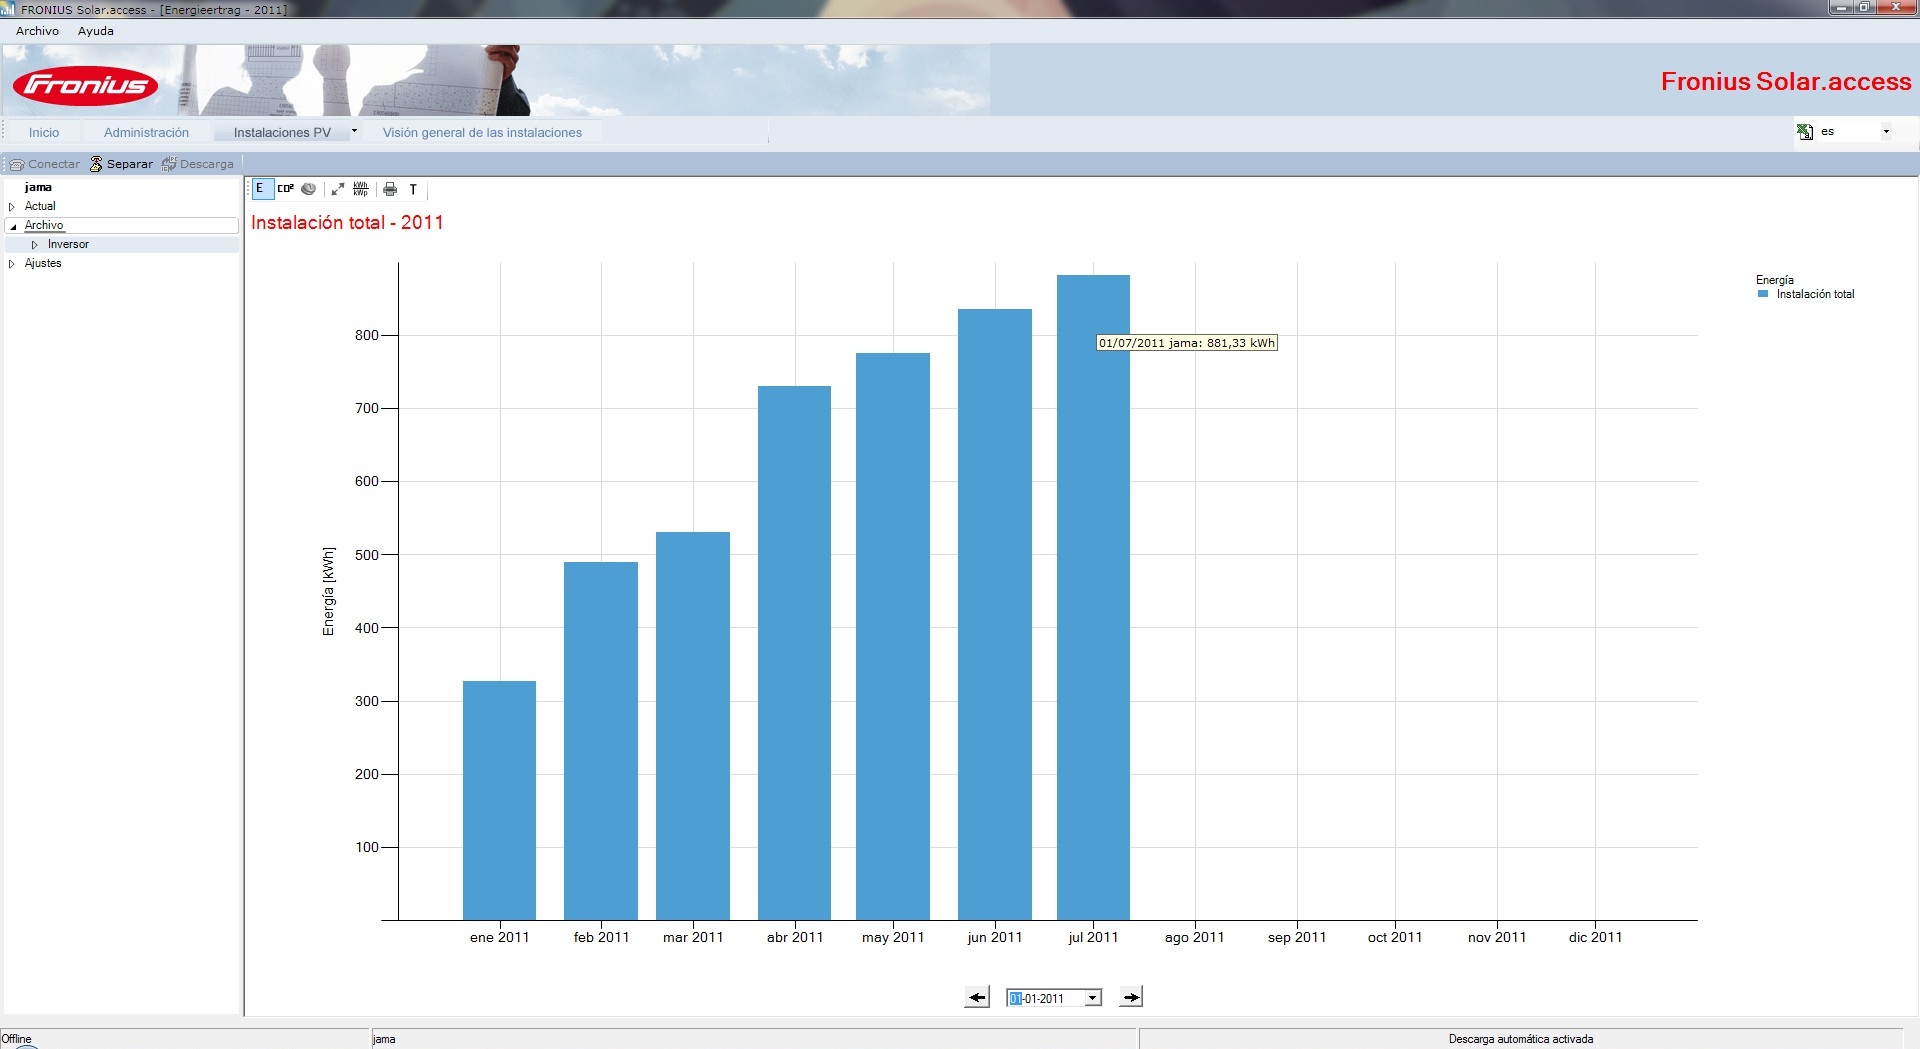
Task: Toggle the kWh/kWp normalization icon
Action: point(361,189)
